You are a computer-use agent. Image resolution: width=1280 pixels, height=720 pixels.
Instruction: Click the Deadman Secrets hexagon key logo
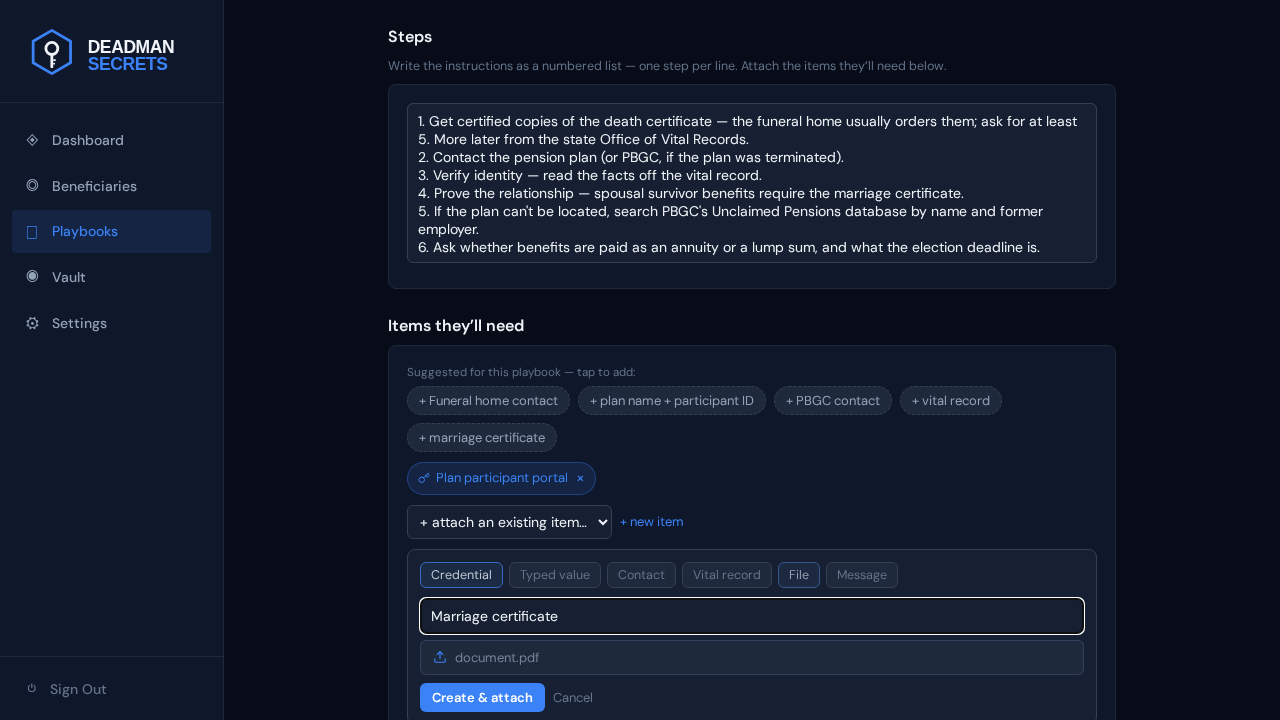click(52, 52)
